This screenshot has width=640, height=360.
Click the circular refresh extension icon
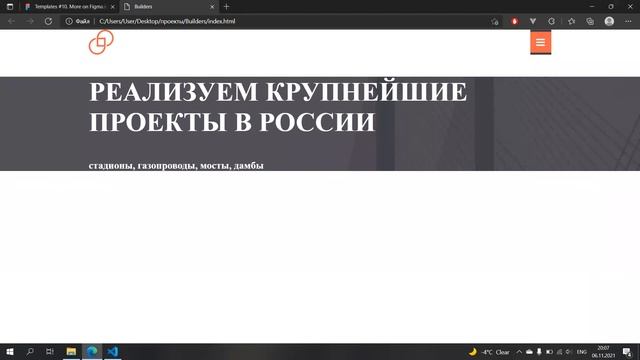pyautogui.click(x=551, y=21)
